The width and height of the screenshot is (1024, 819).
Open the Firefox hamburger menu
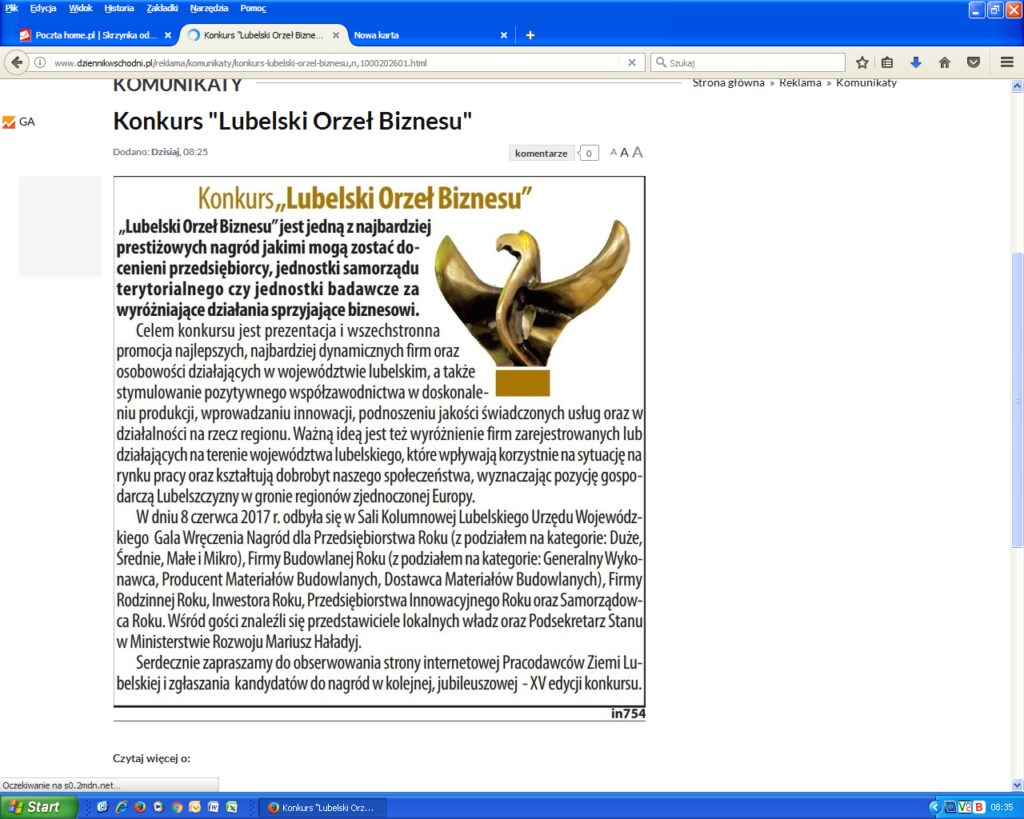1006,62
